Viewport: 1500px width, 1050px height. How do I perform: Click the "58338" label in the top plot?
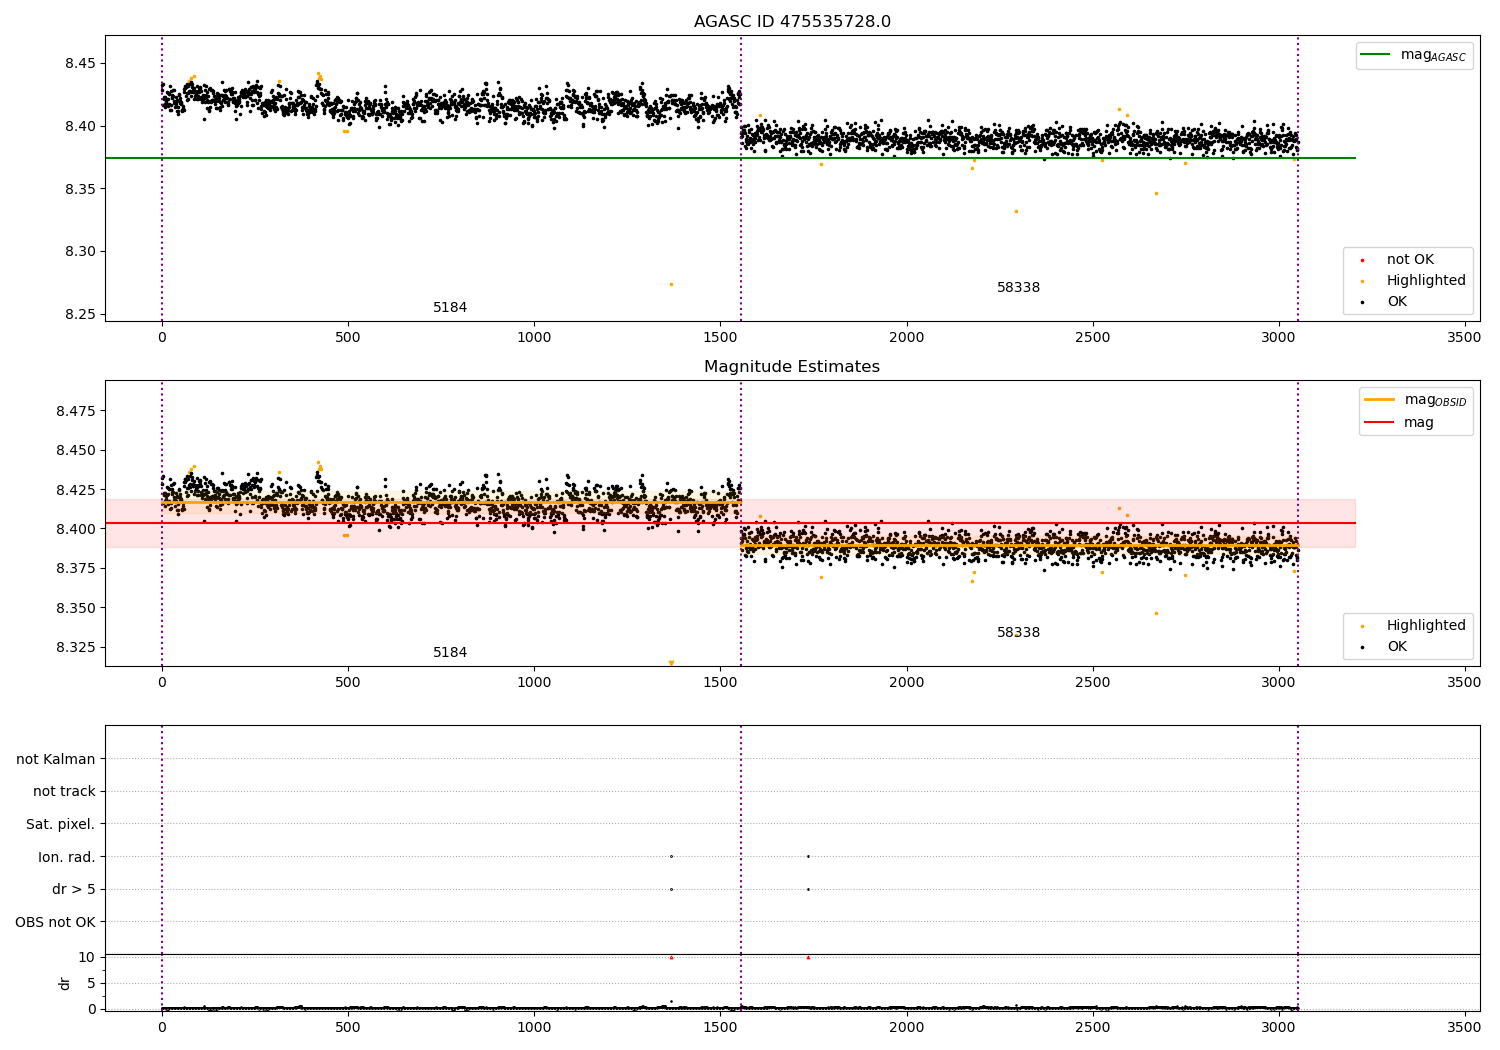coord(1018,288)
